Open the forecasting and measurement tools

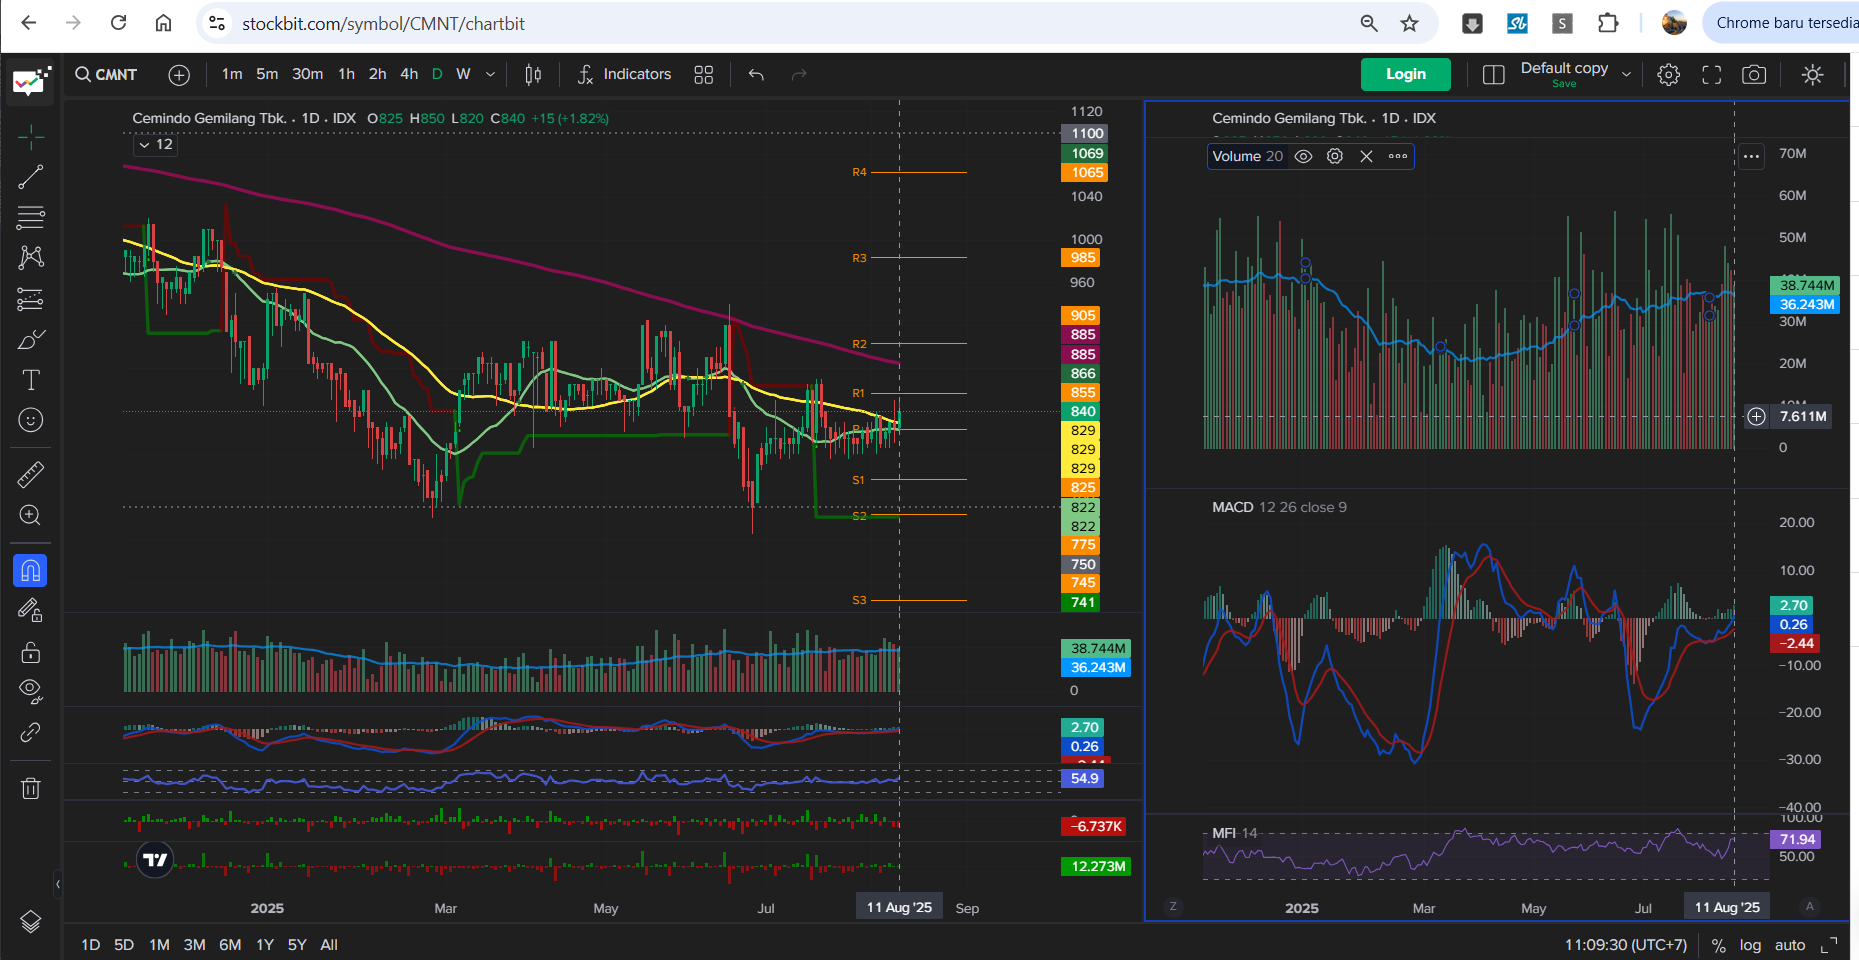coord(31,298)
